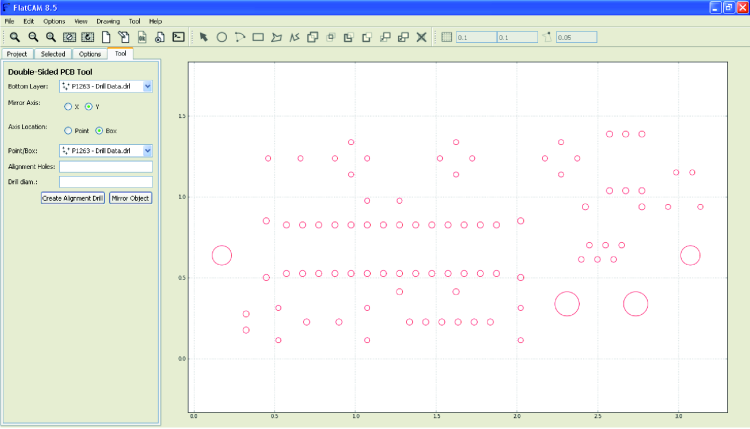Click the Alignment Holes: label
This screenshot has width=750, height=429.
[x=32, y=166]
